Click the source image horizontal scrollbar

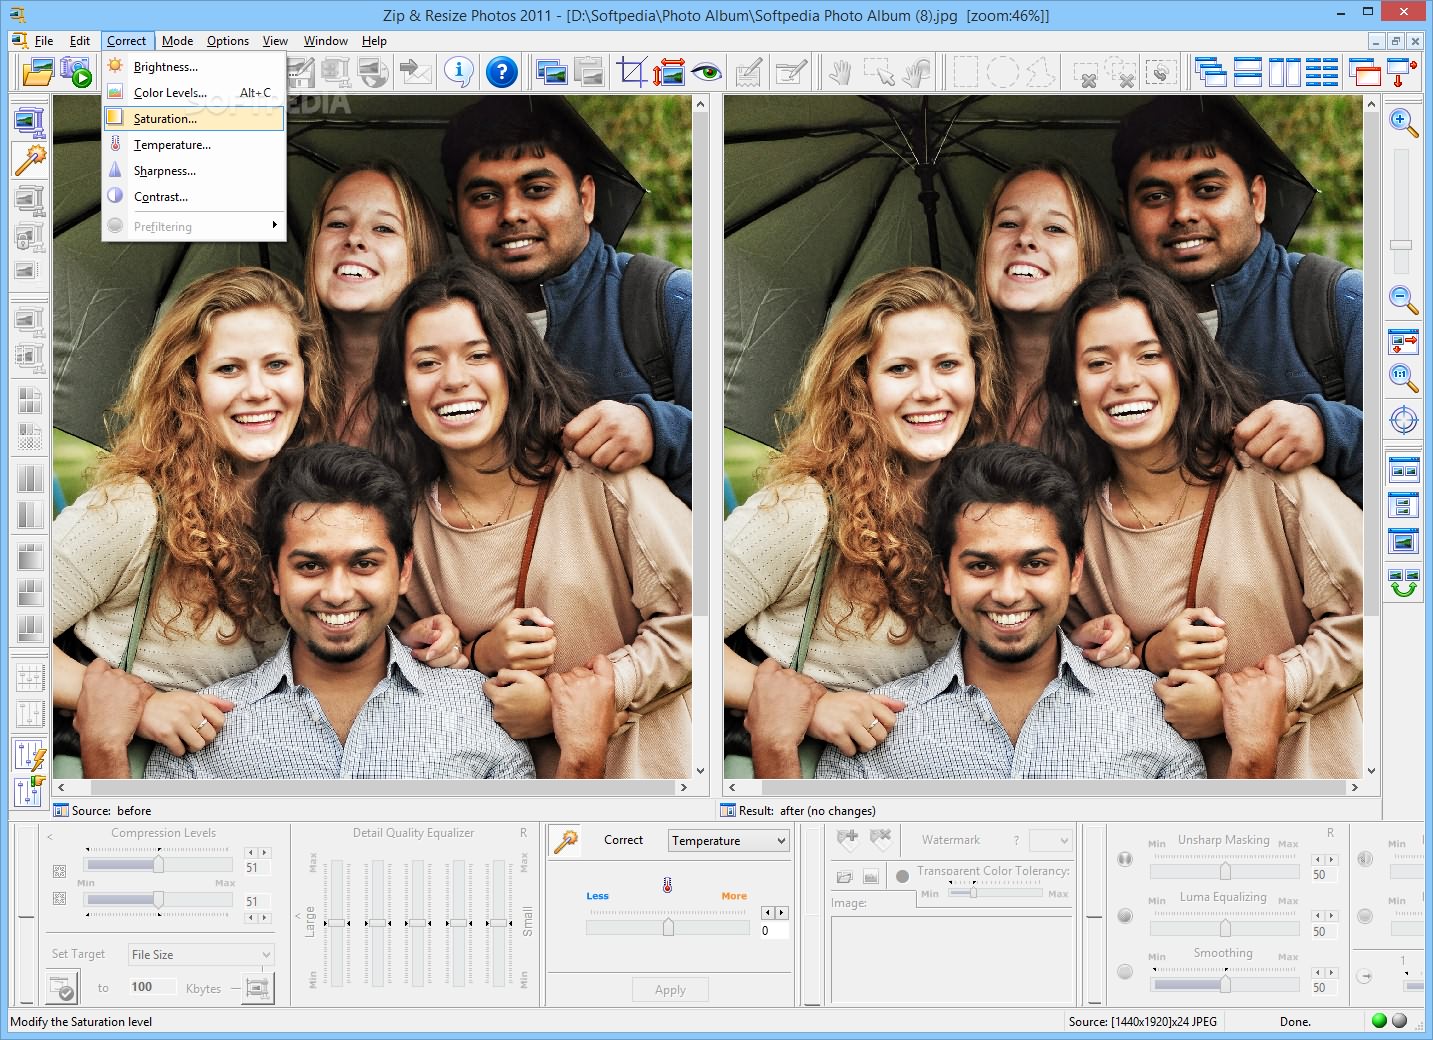click(371, 787)
